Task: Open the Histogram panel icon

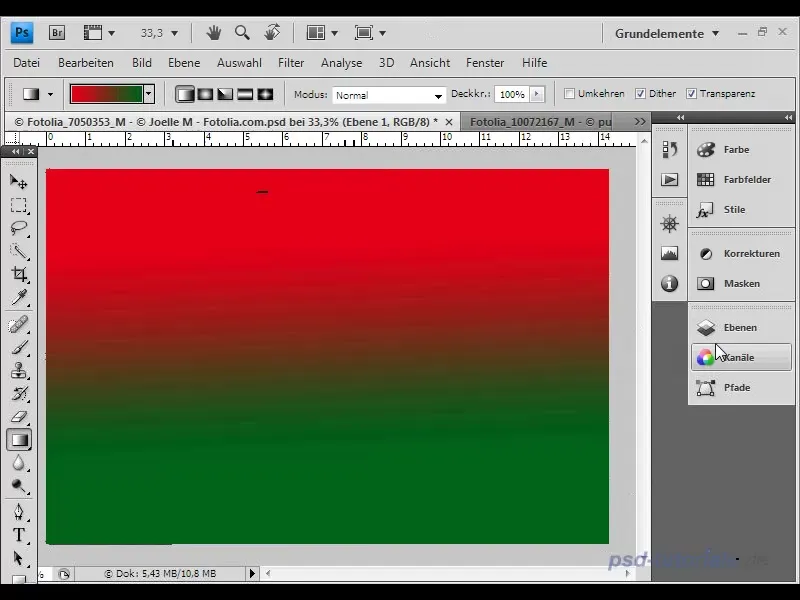Action: 669,253
